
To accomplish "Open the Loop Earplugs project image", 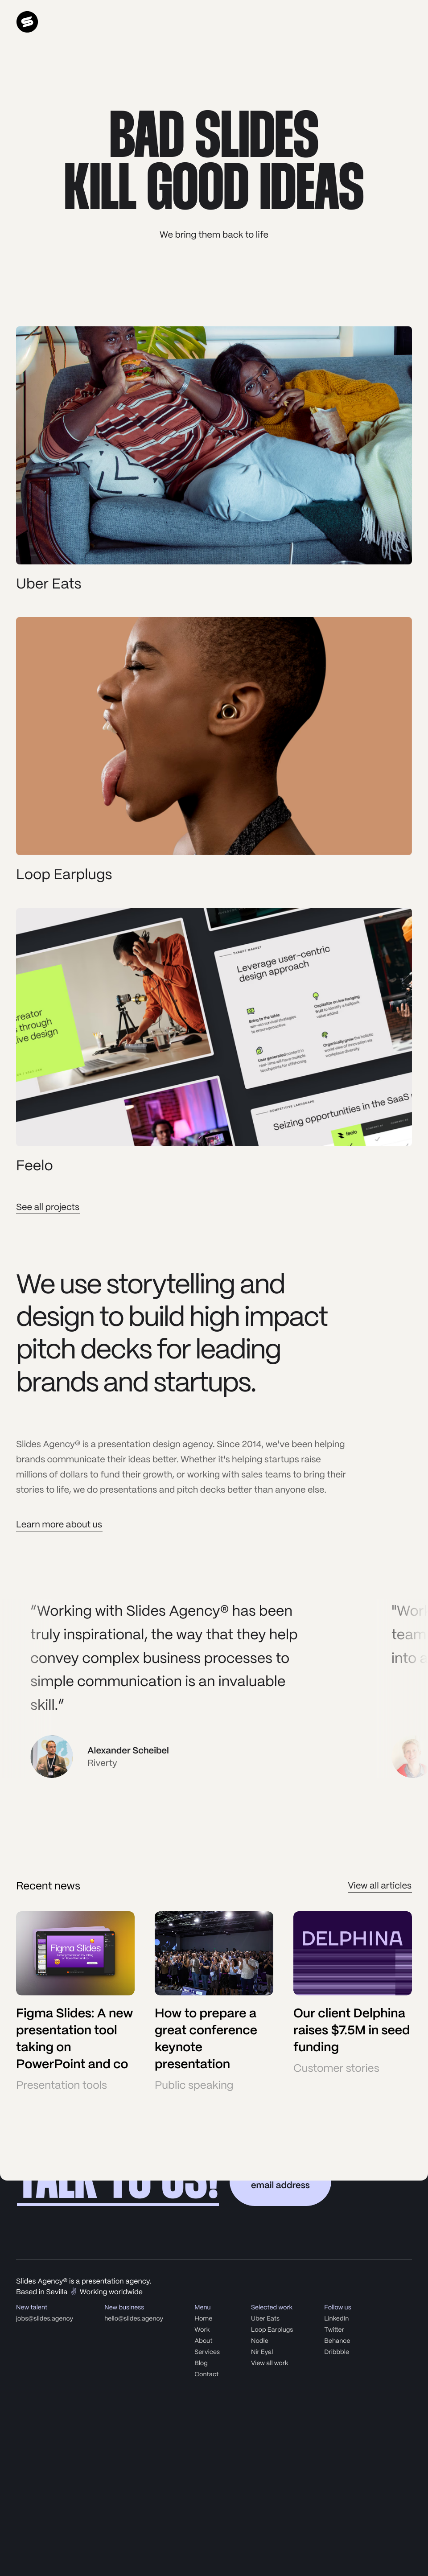I will 214,735.
